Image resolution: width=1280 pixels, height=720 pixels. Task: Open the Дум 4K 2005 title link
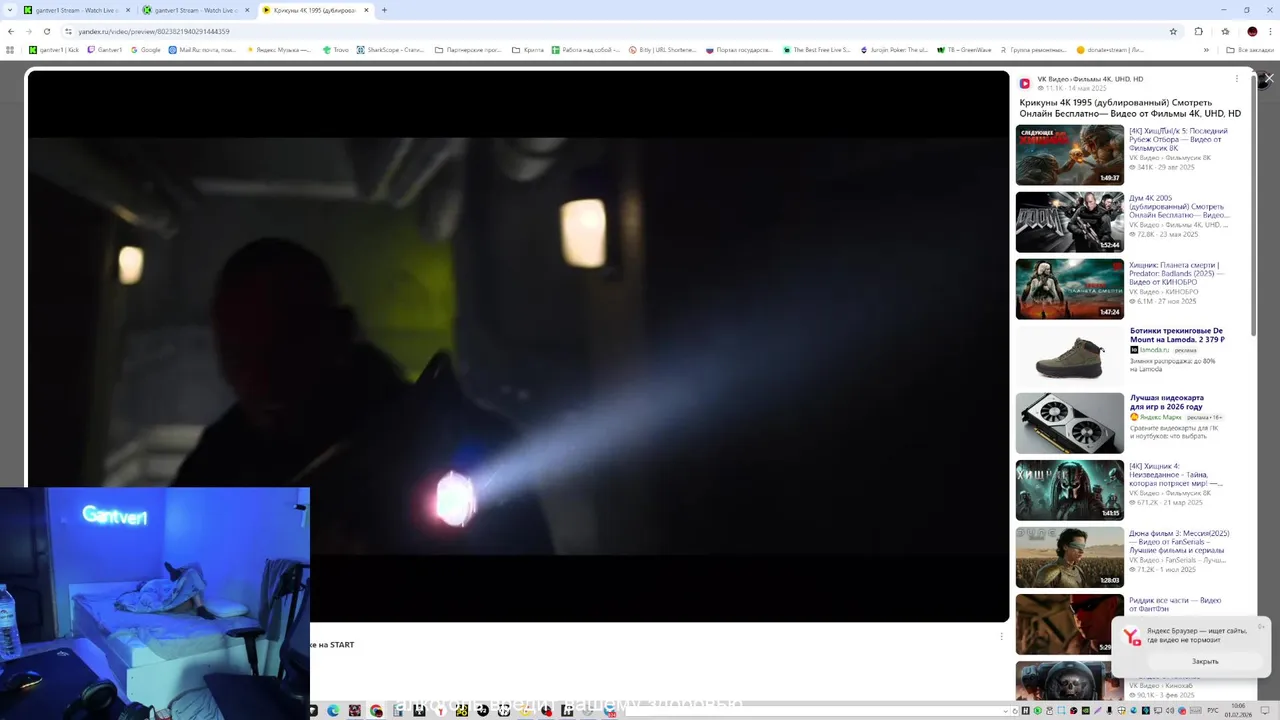point(1179,206)
